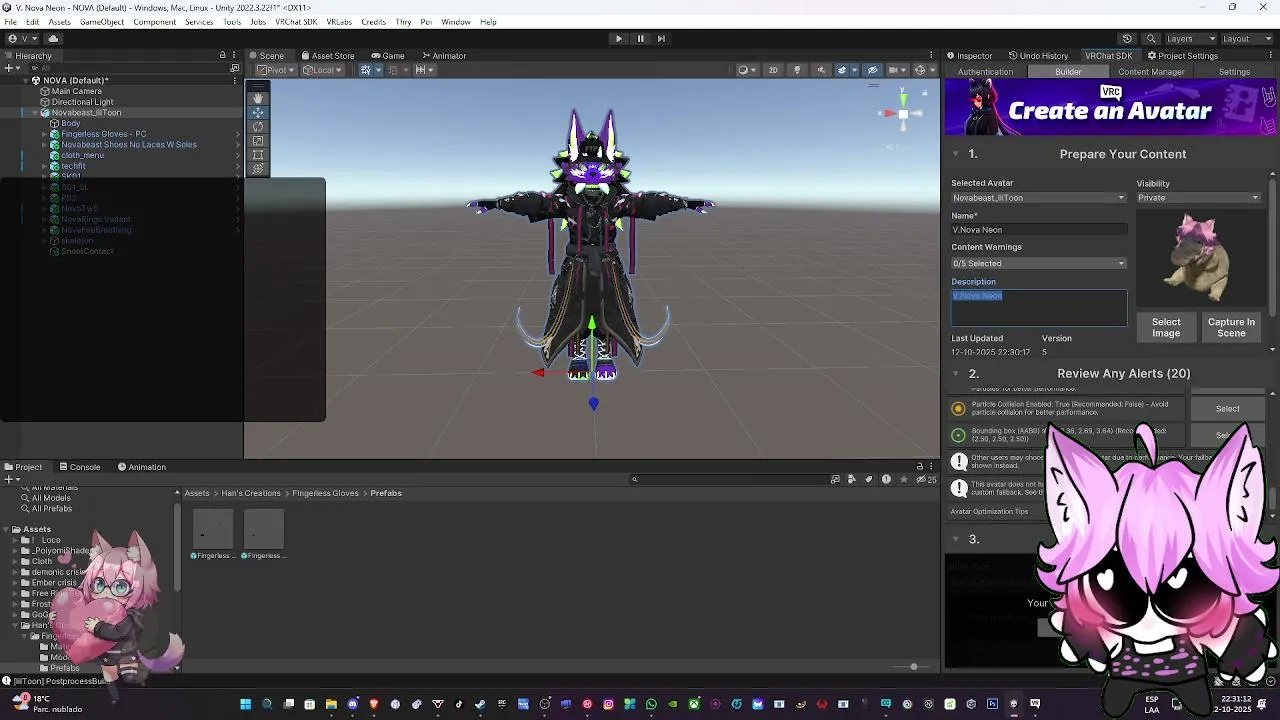The height and width of the screenshot is (720, 1280).
Task: Open the Component menu
Action: click(154, 21)
